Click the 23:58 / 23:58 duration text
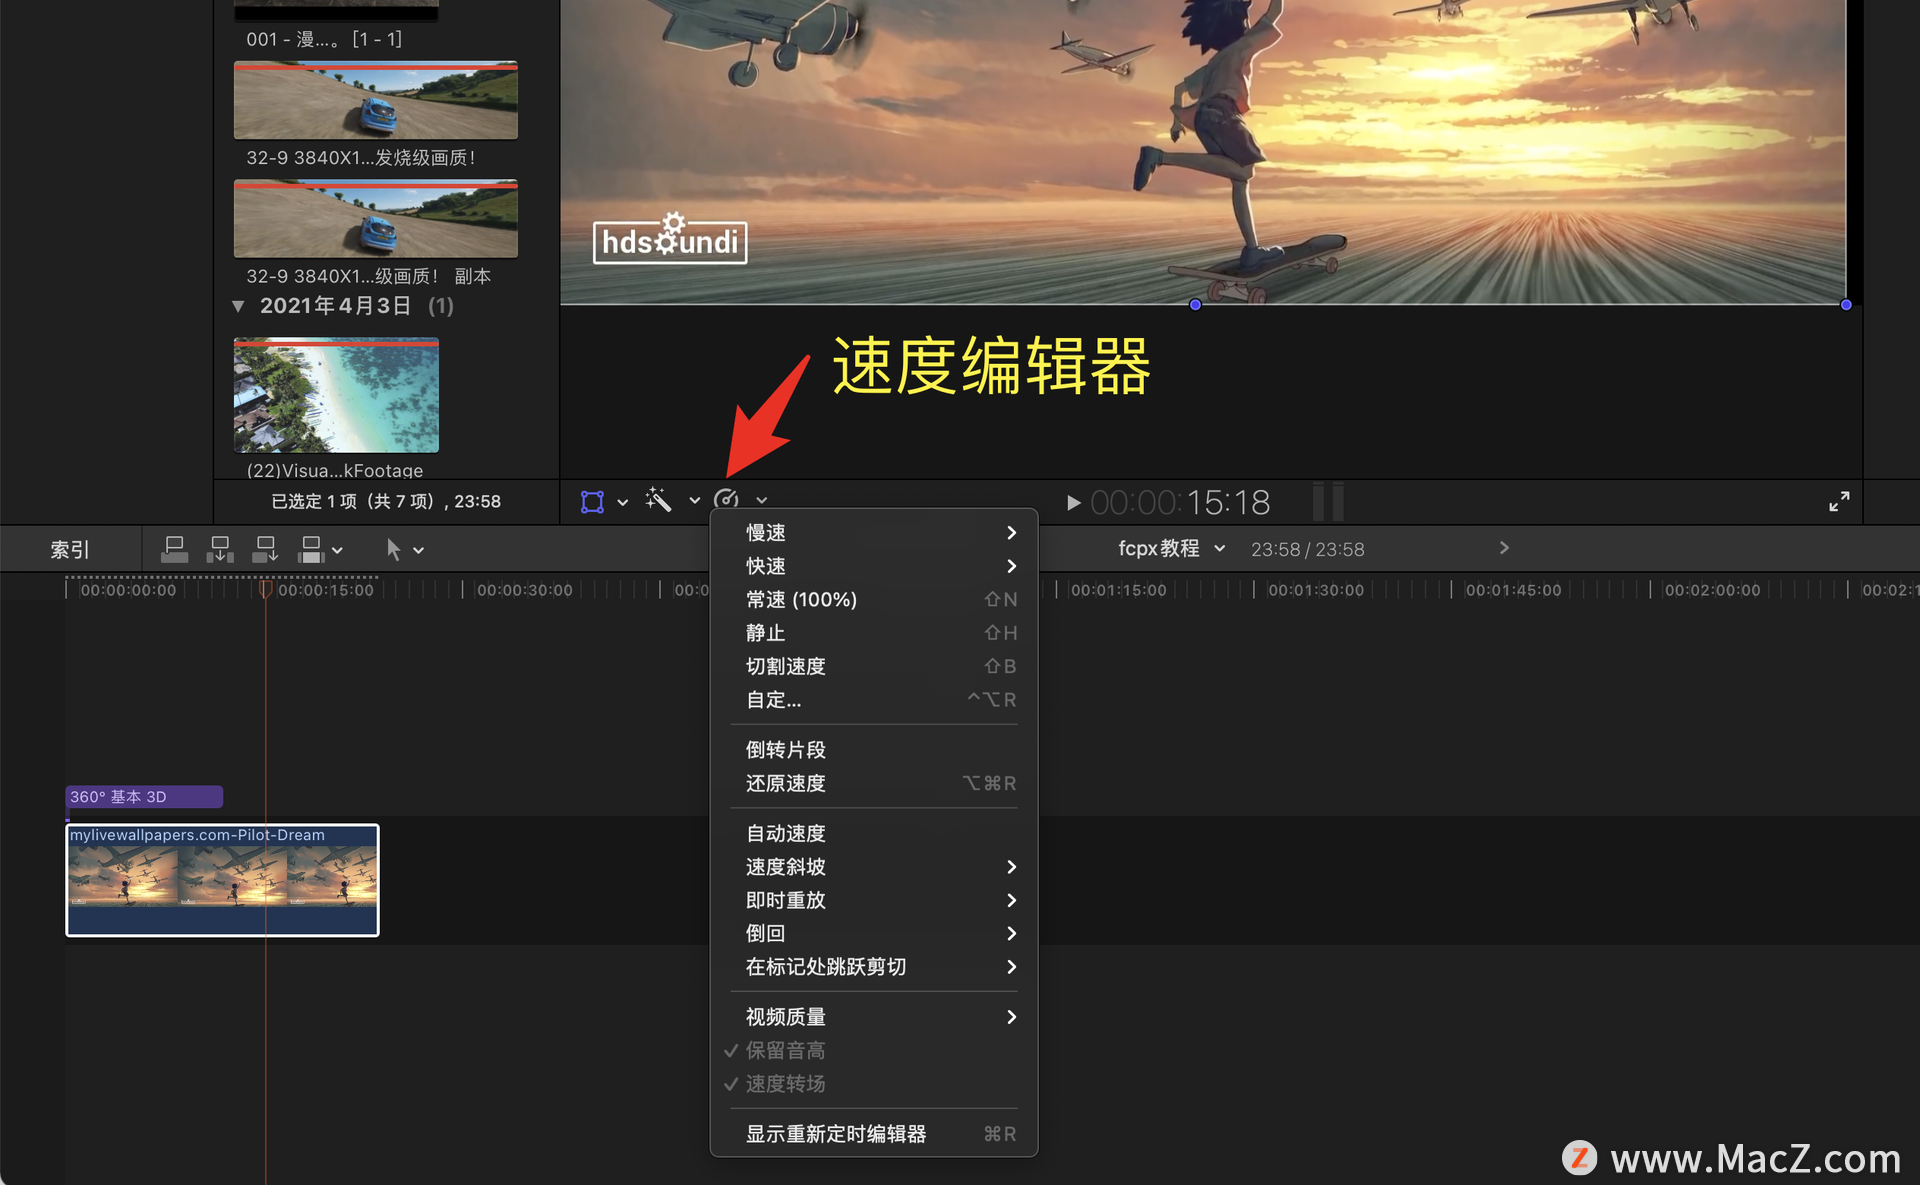 pos(1307,549)
